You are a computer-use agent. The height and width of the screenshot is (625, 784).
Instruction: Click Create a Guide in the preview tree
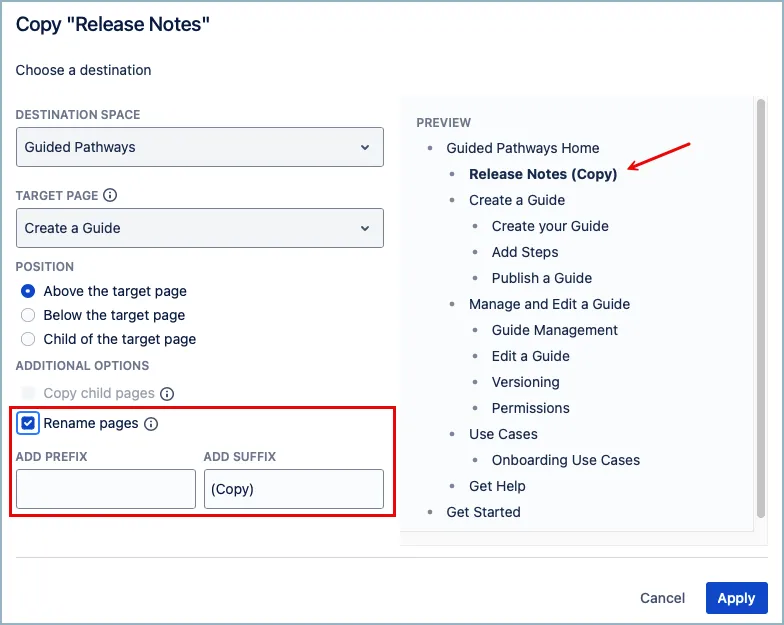(517, 200)
